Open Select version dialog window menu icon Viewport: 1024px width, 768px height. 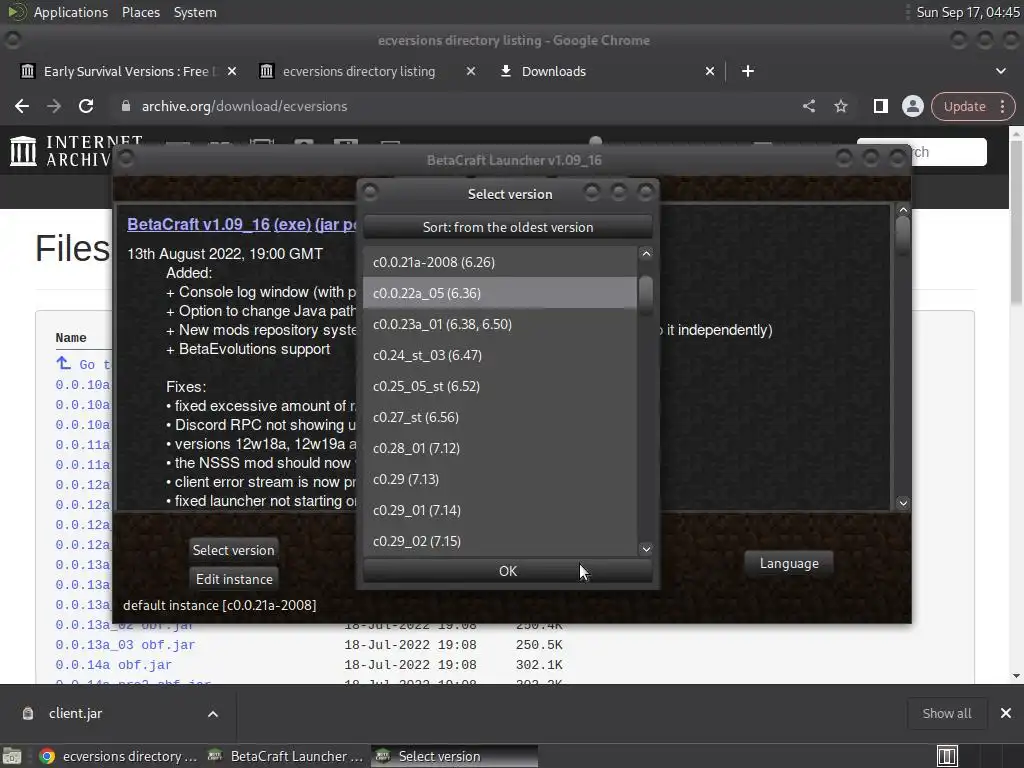coord(370,192)
